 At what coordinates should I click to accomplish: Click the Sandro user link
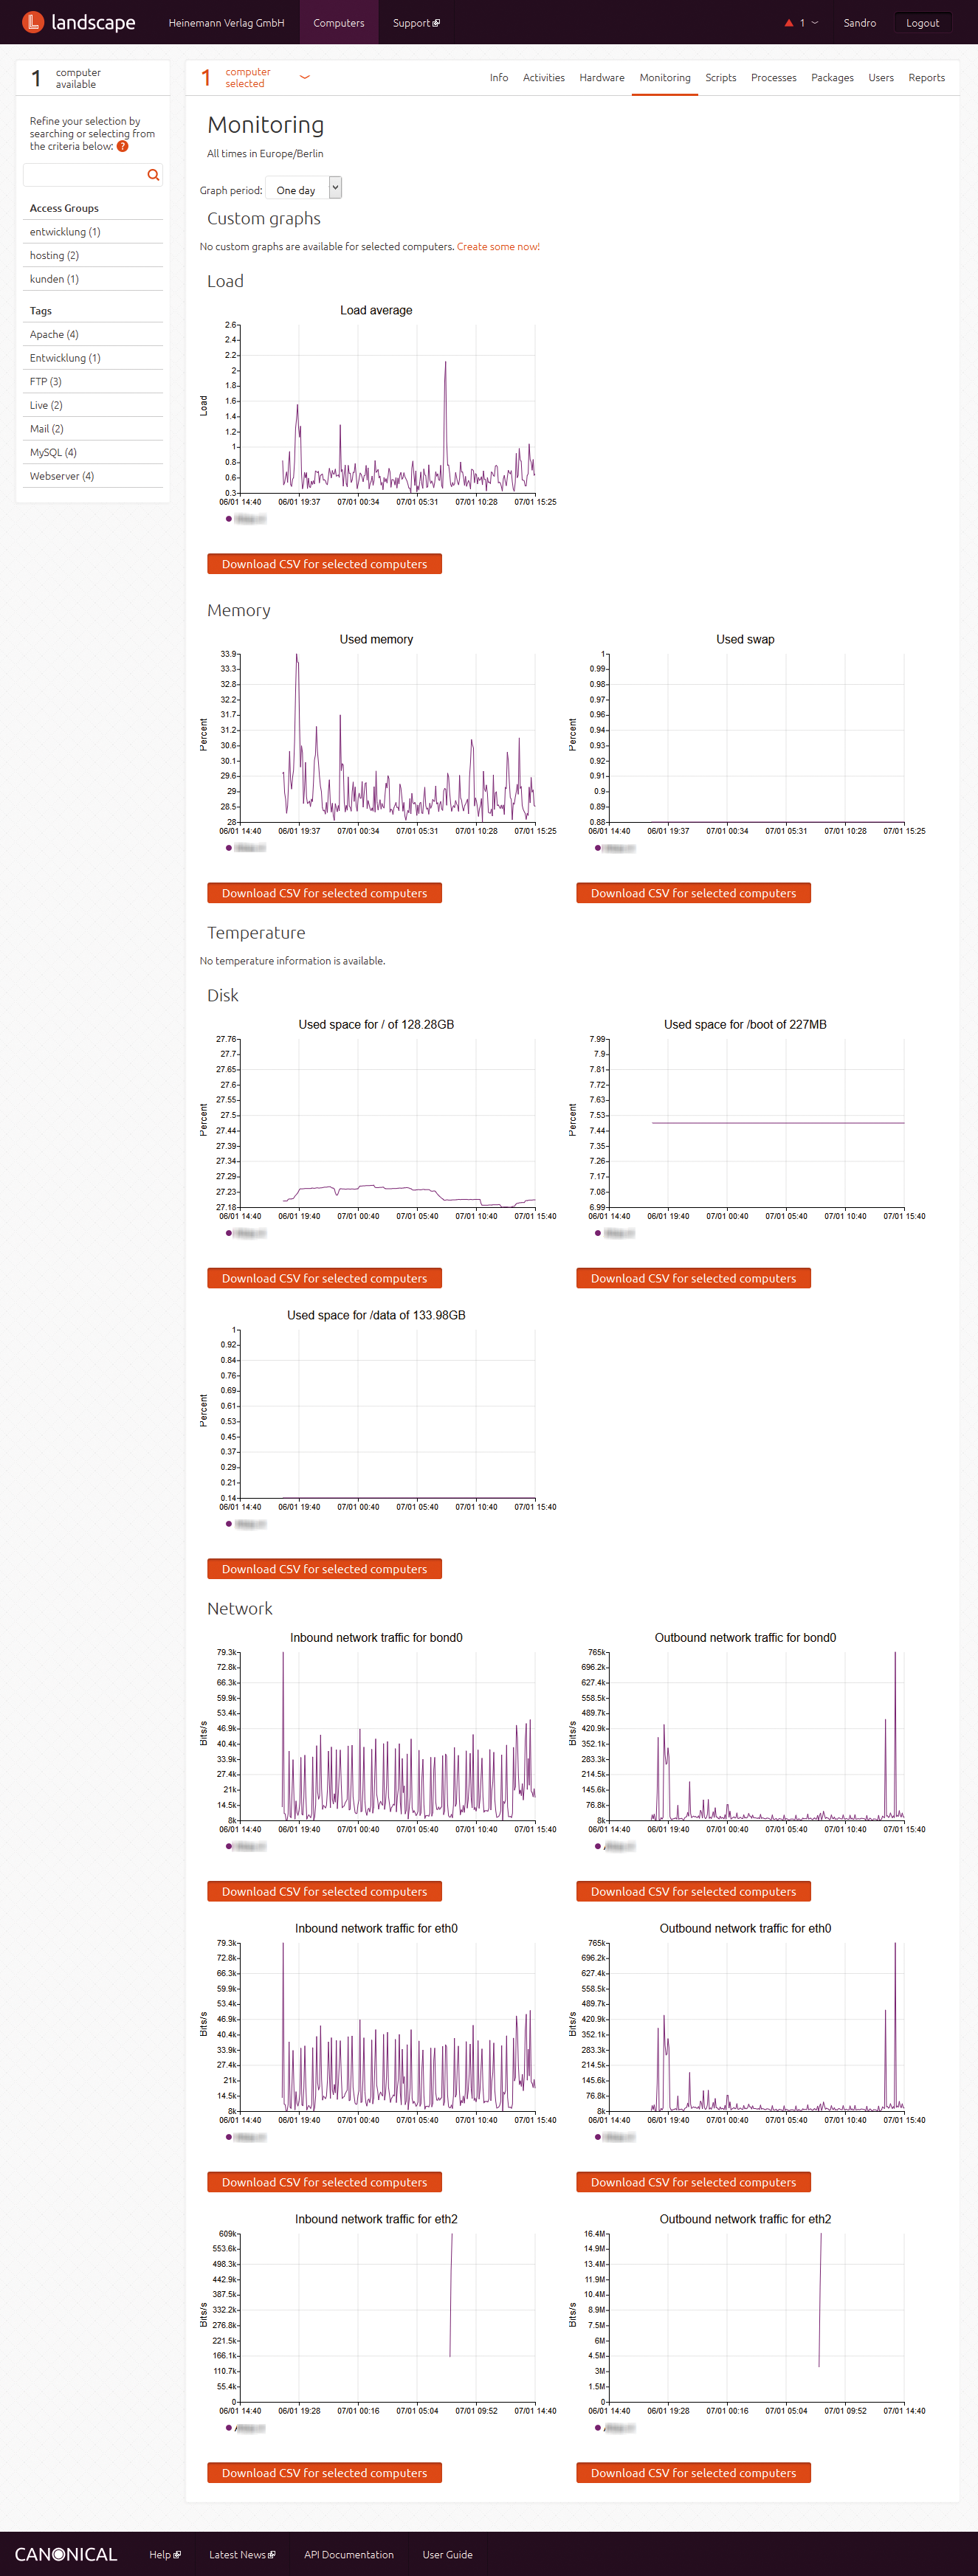859,23
